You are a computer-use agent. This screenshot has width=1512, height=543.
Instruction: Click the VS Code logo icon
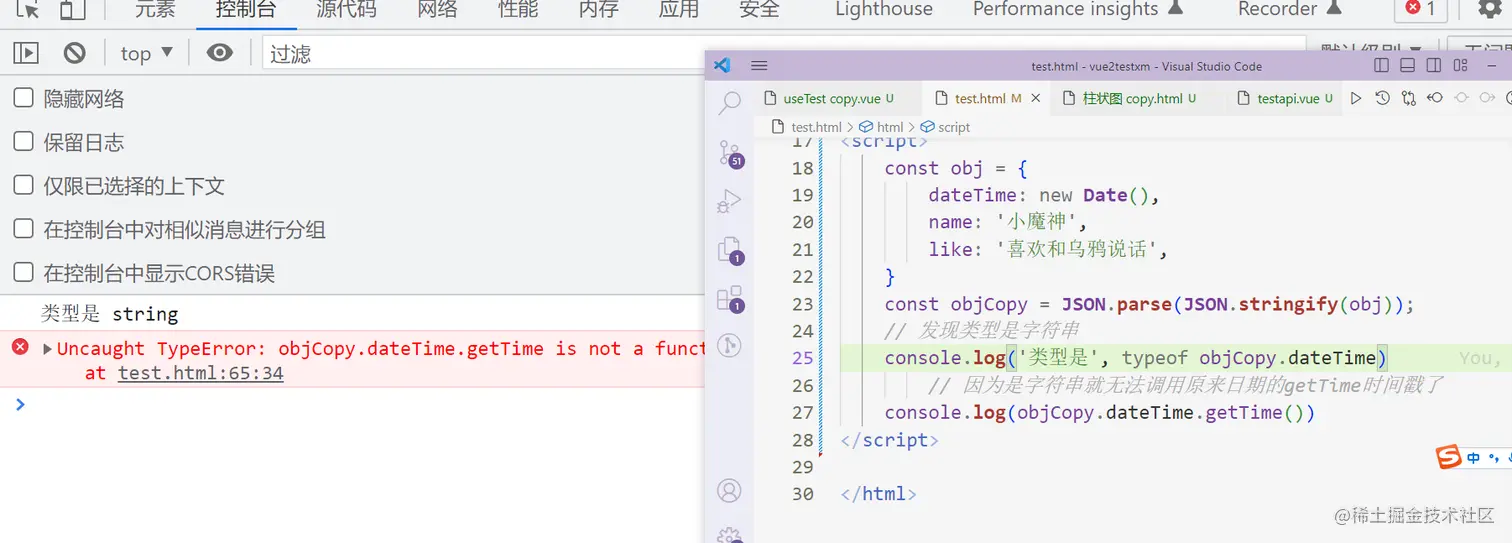[723, 66]
